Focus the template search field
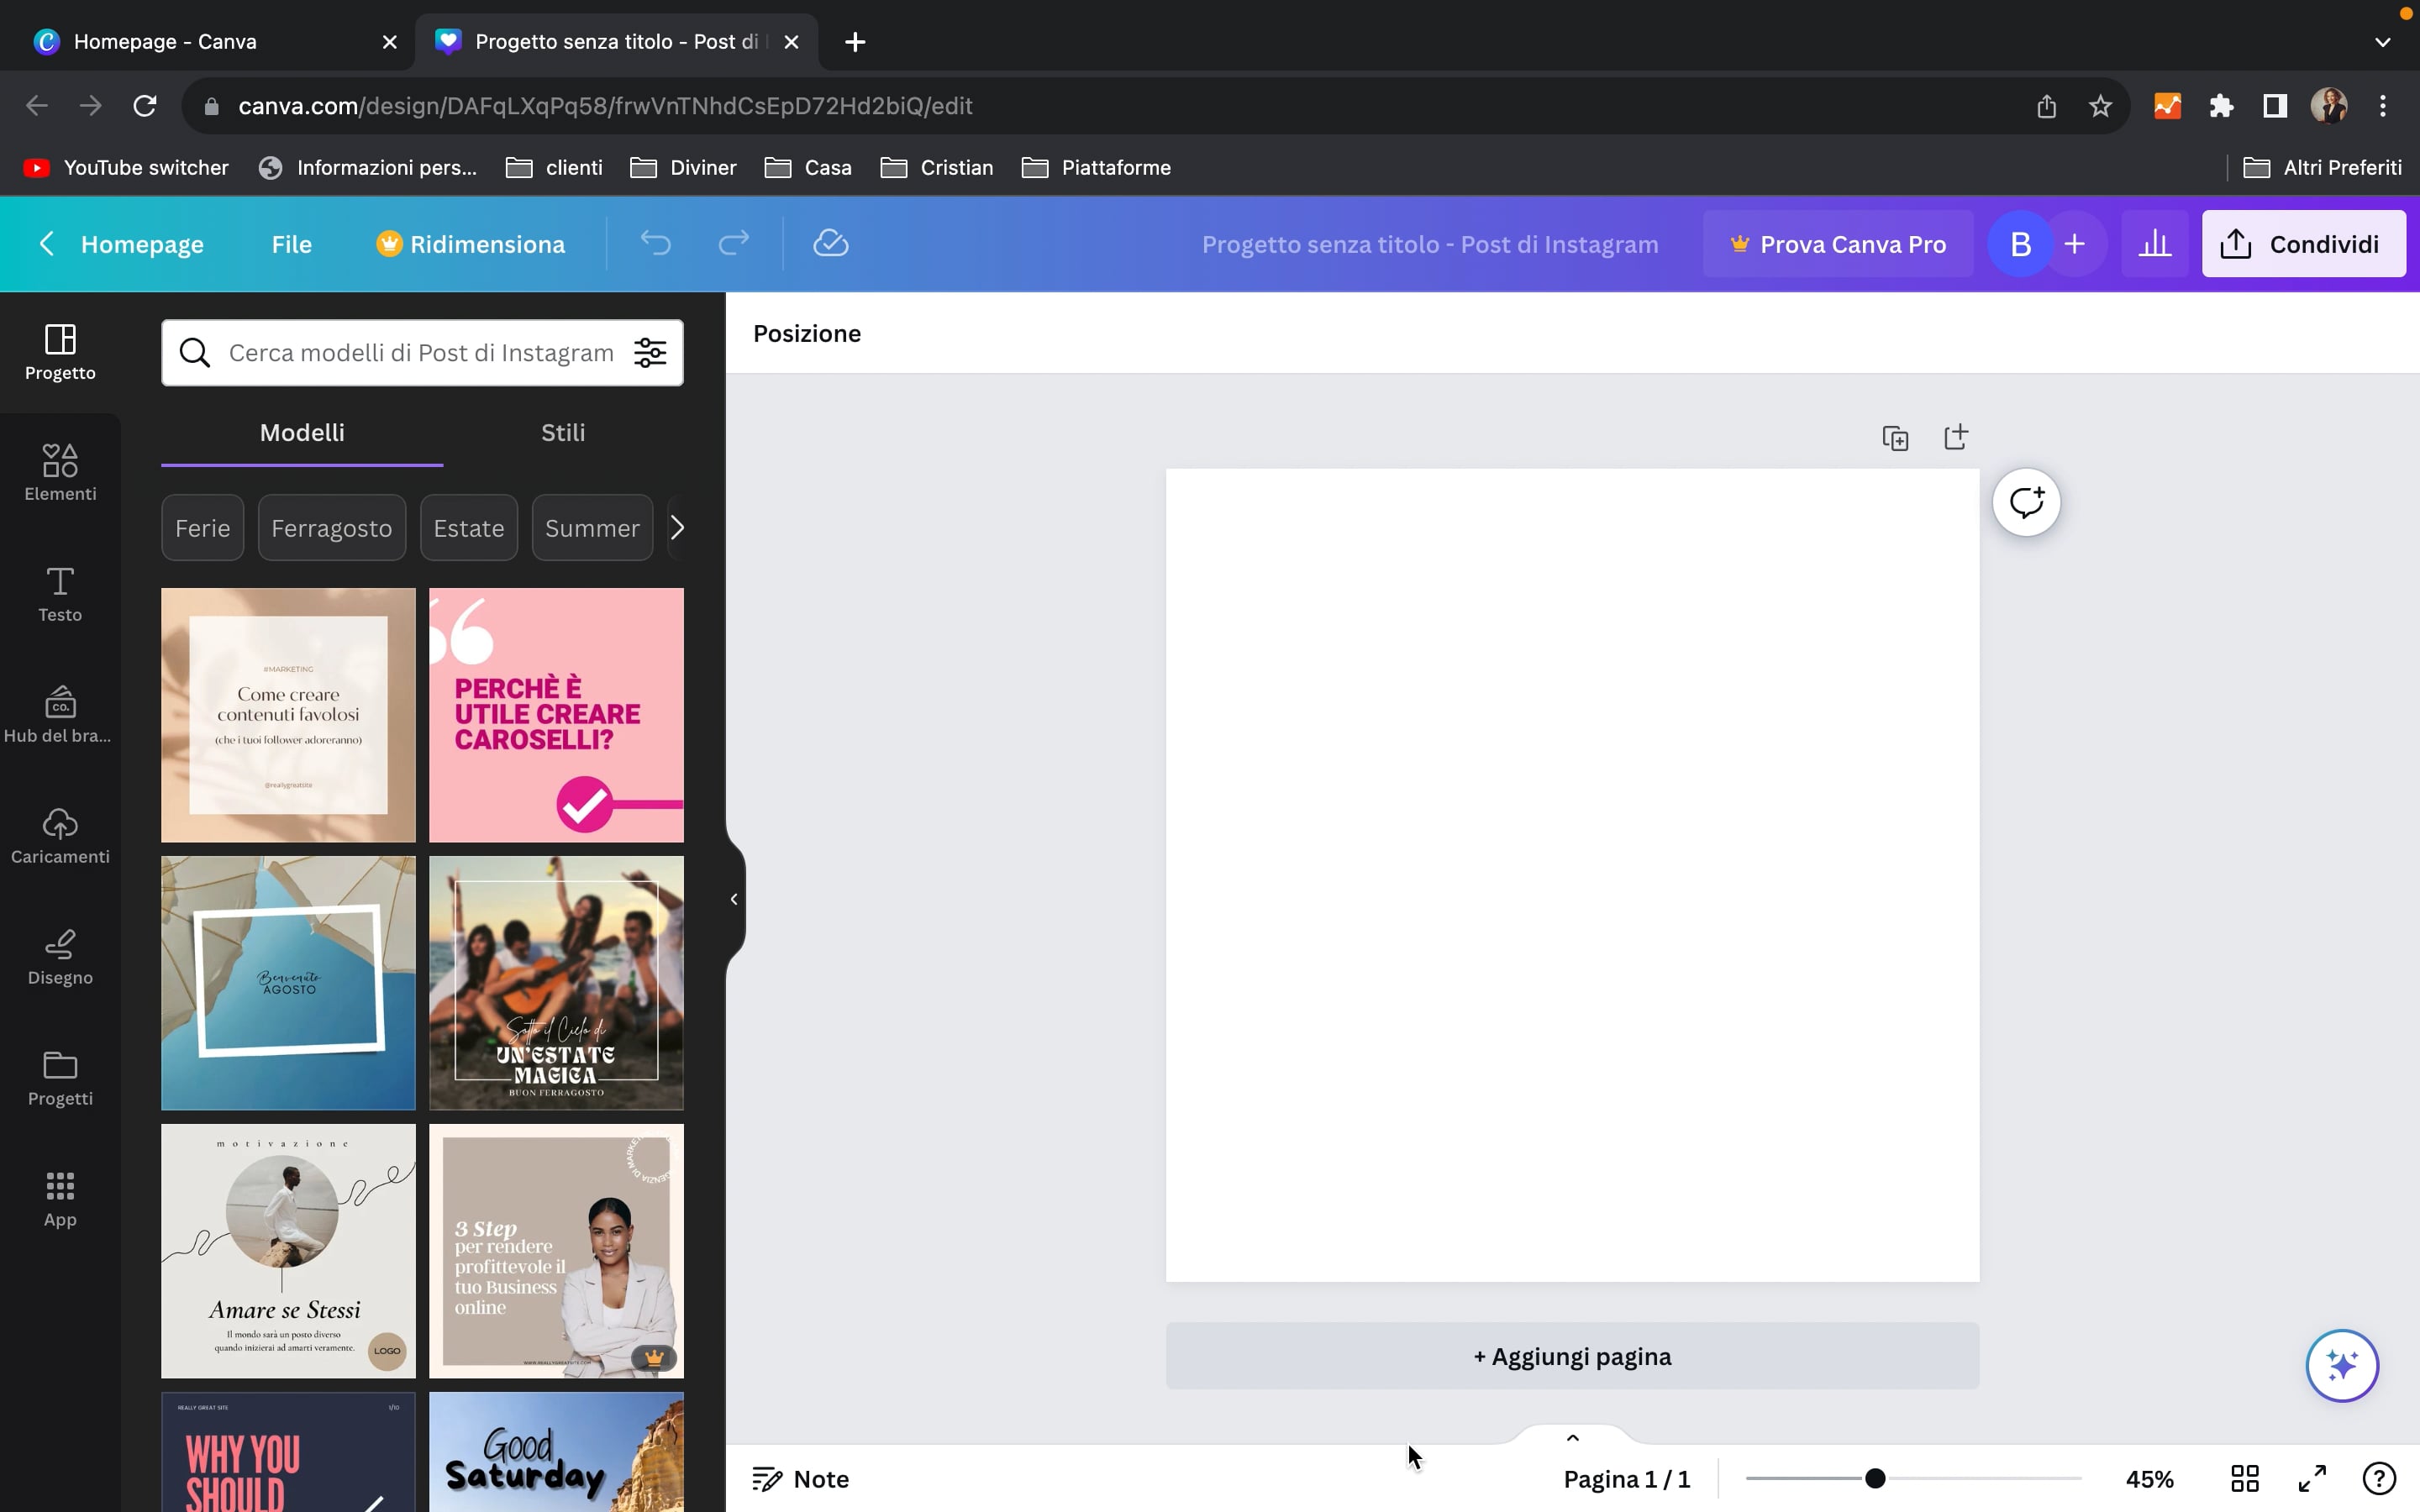The height and width of the screenshot is (1512, 2420). 422,352
